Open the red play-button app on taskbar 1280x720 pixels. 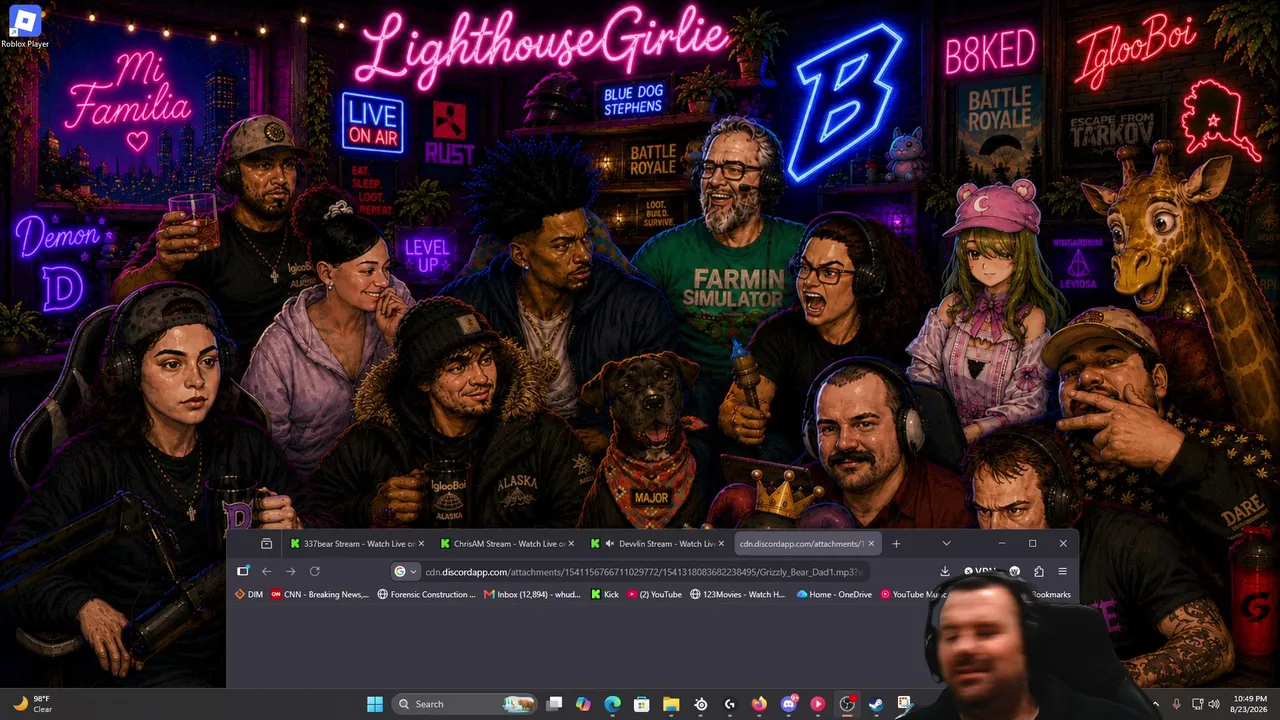(x=818, y=704)
